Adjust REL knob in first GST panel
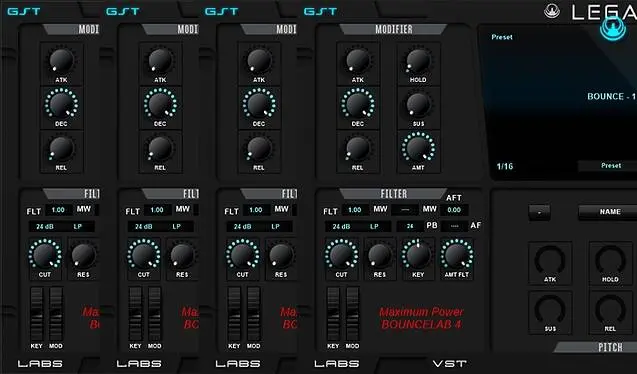637x374 pixels. [61, 148]
